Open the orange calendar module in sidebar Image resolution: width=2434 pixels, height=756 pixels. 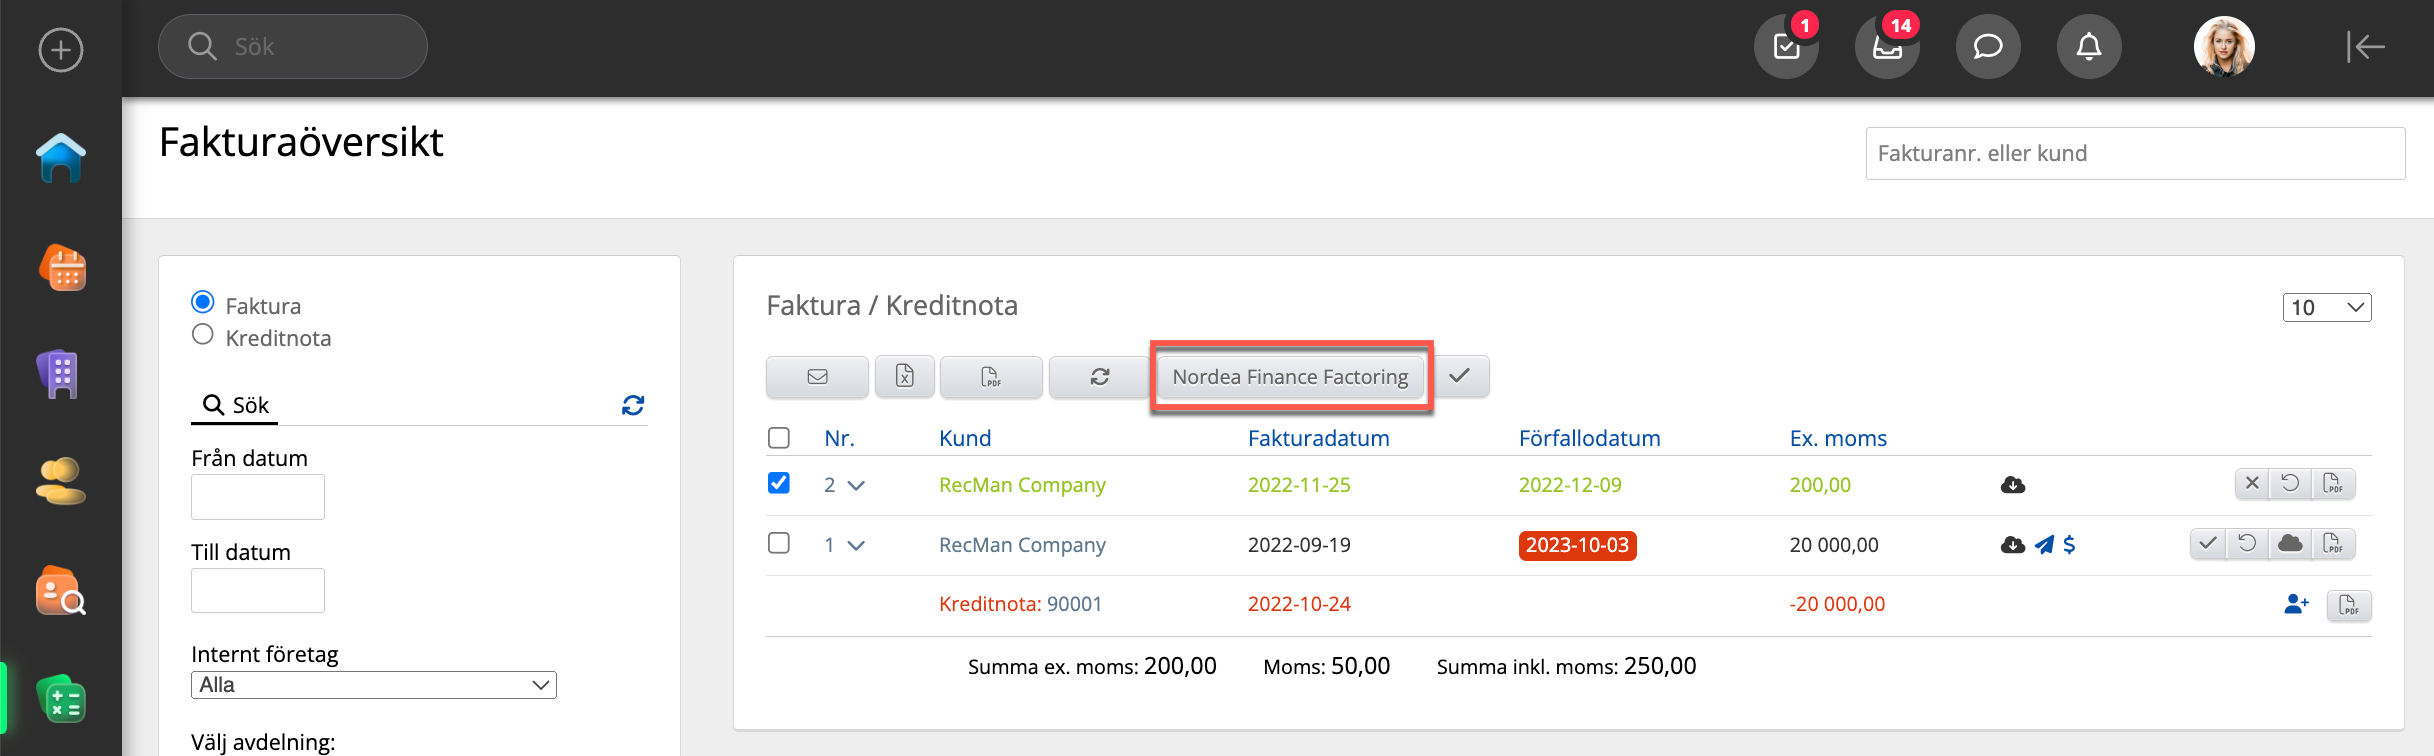tap(61, 268)
